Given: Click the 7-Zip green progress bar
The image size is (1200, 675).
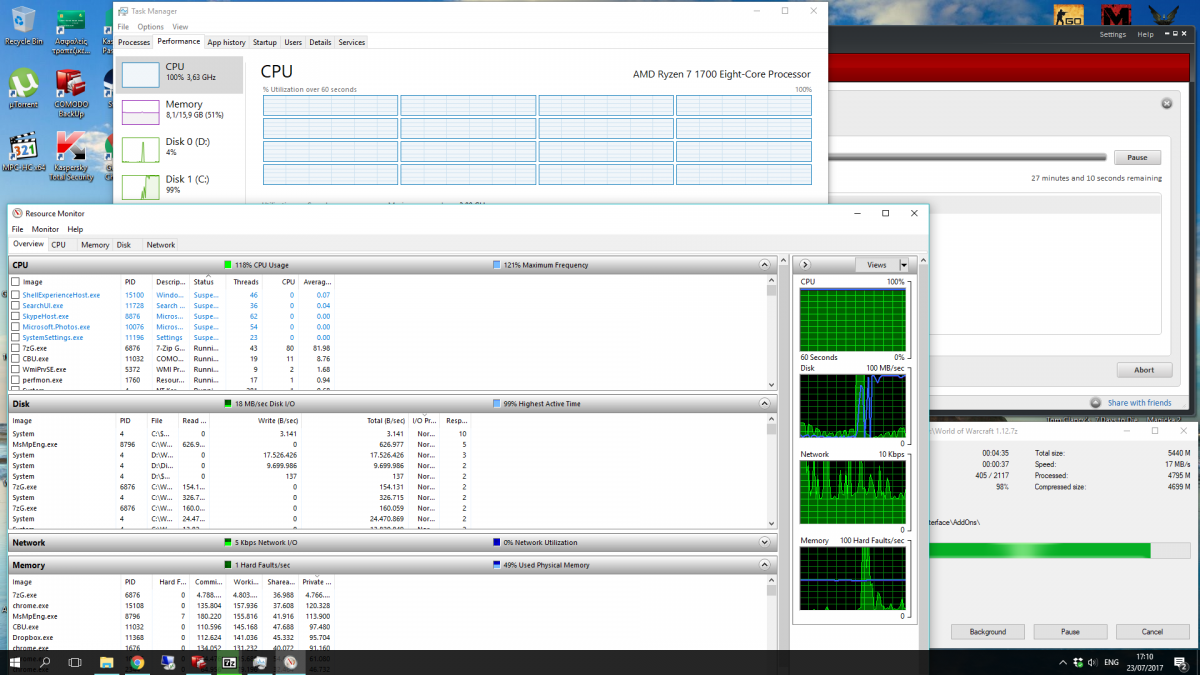Looking at the screenshot, I should 1059,551.
